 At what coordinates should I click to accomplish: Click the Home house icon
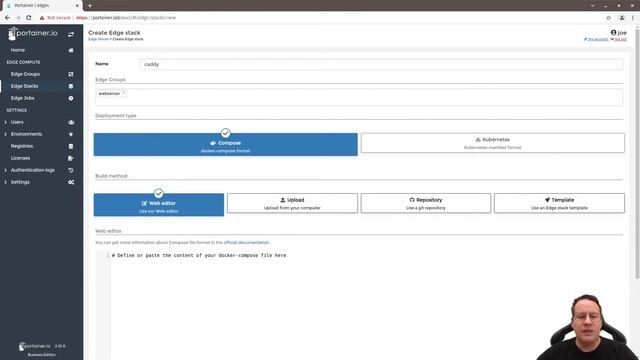click(x=71, y=50)
